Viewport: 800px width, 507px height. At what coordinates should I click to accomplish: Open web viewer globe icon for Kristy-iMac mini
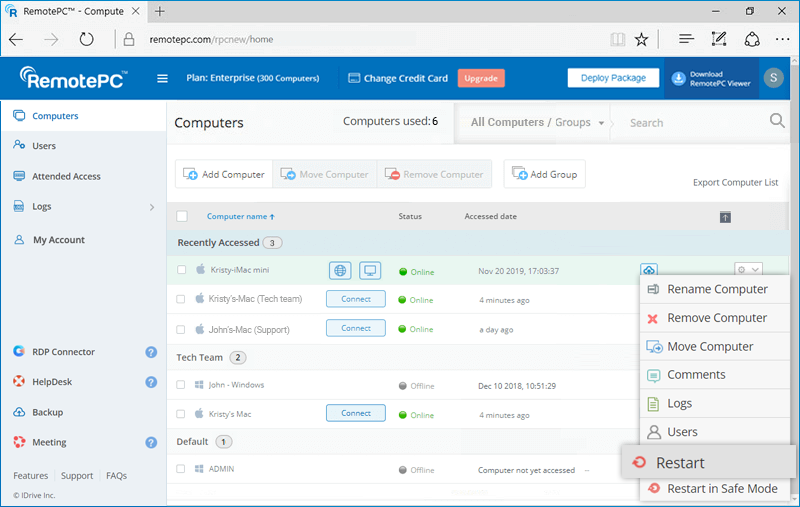coord(340,270)
